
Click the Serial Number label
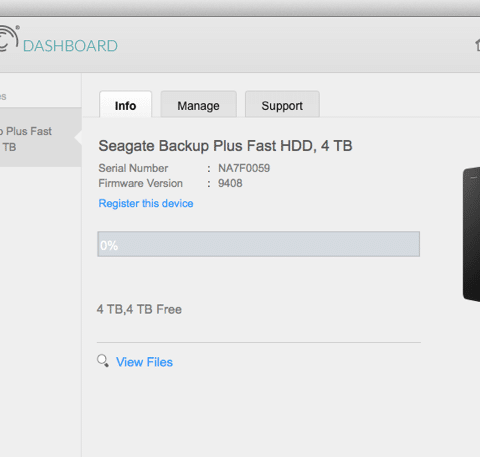coord(133,168)
